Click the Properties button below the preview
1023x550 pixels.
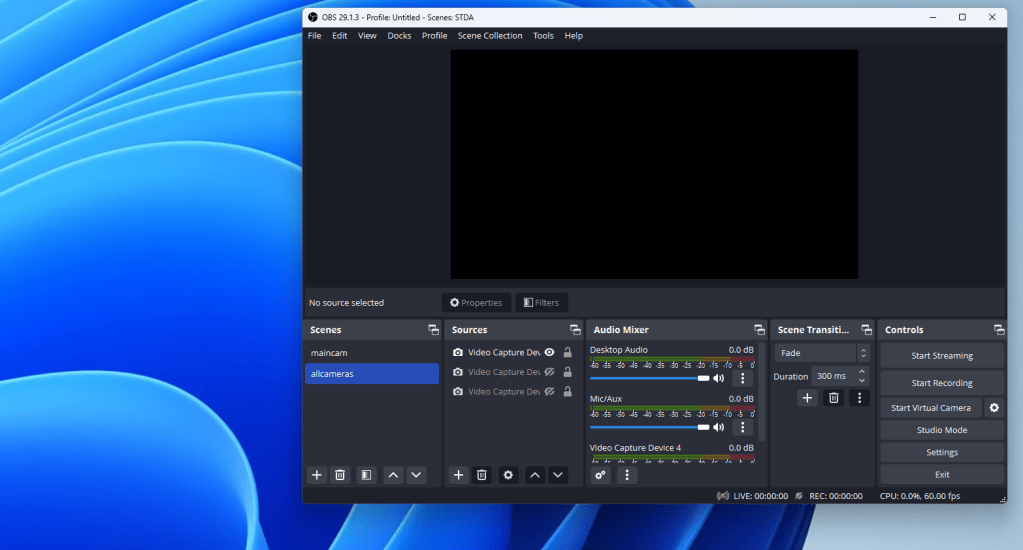(x=476, y=303)
